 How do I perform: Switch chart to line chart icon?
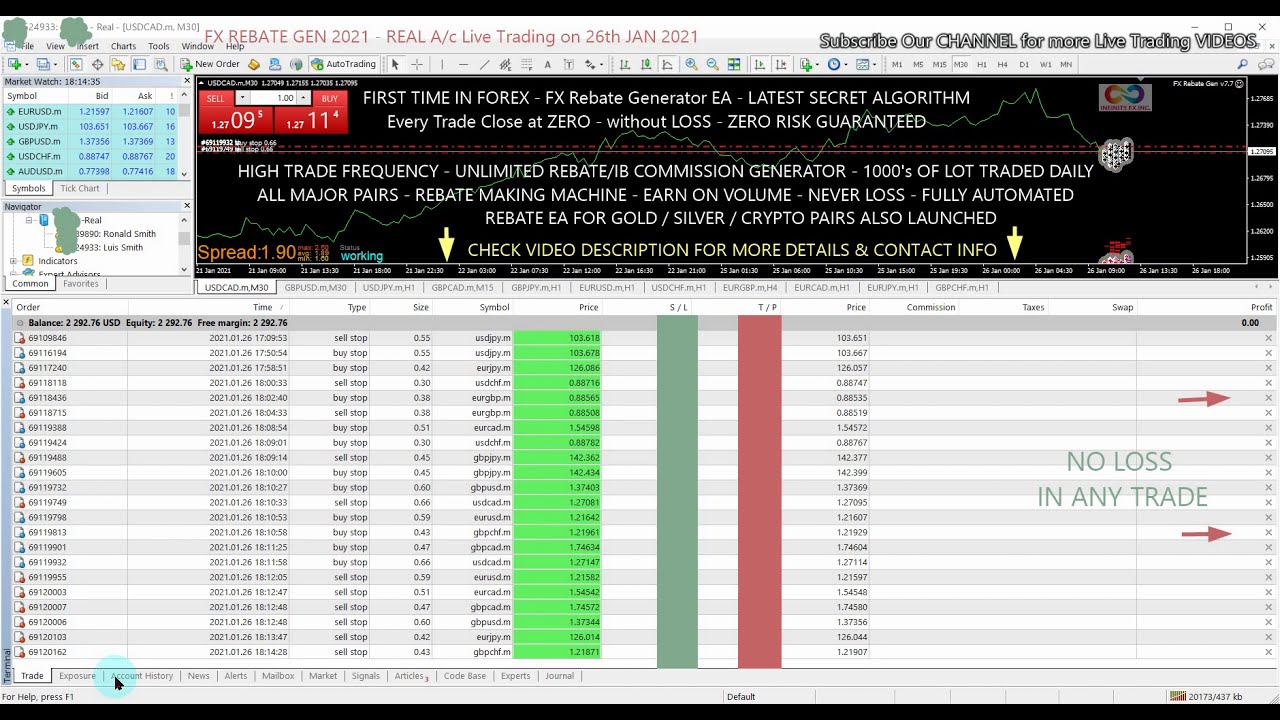[666, 64]
